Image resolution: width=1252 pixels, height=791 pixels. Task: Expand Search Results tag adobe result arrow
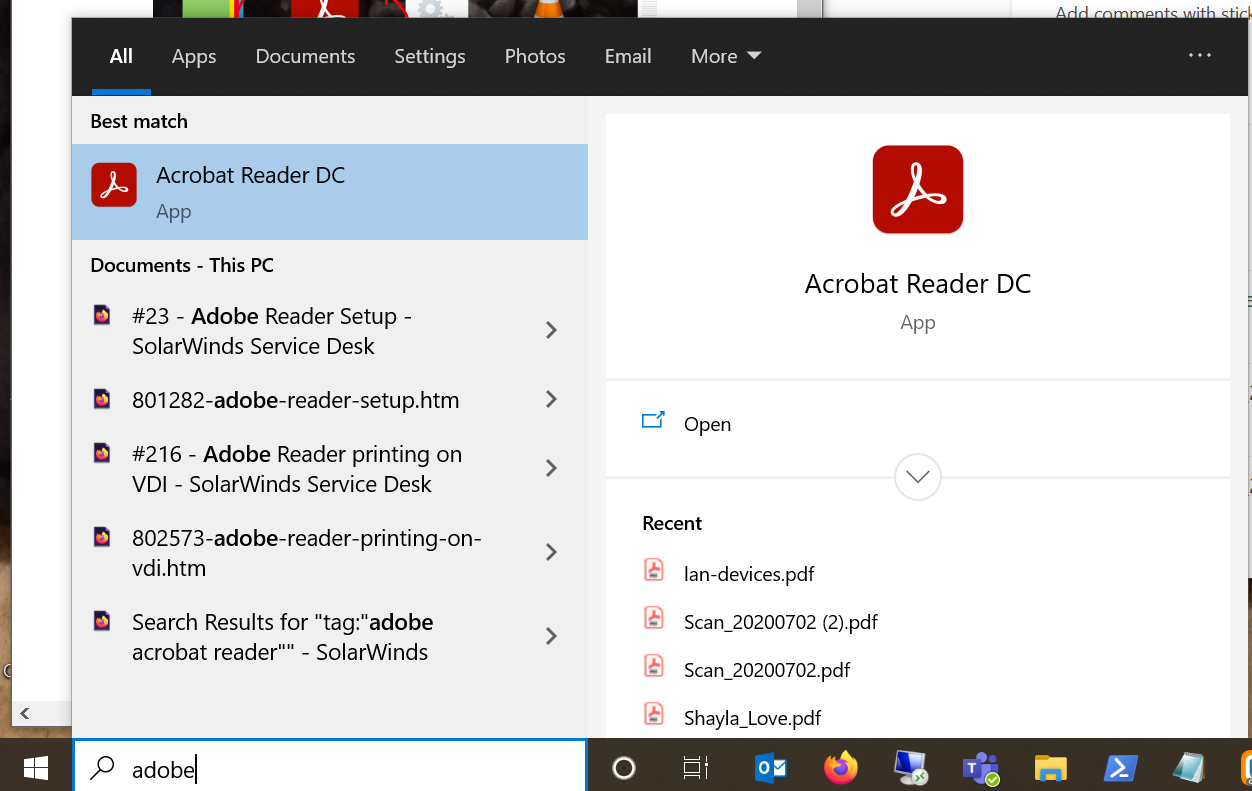(551, 636)
